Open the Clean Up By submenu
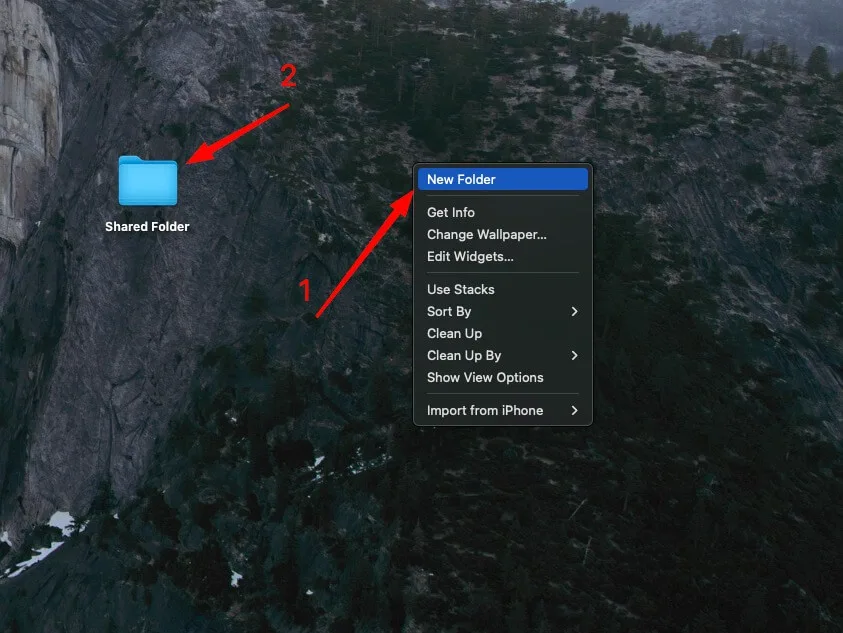This screenshot has height=633, width=843. pyautogui.click(x=503, y=355)
